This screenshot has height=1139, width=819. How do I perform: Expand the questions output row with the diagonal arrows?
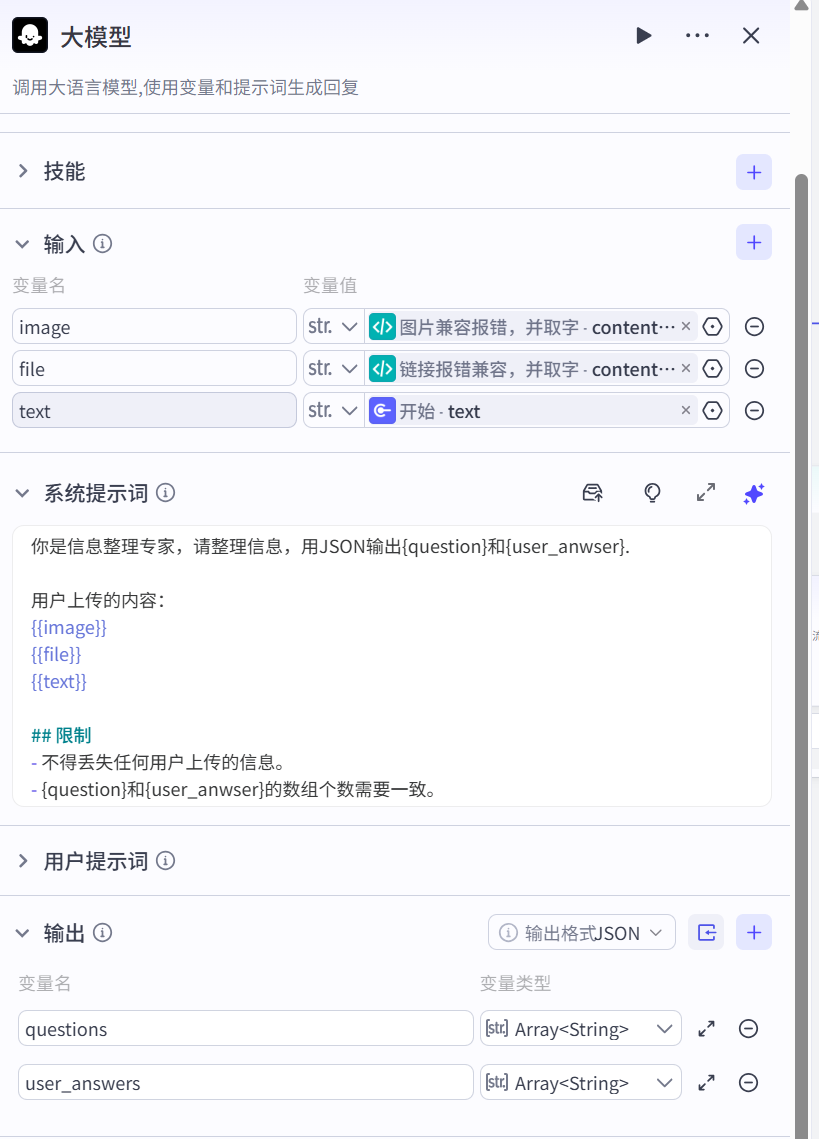705,1028
